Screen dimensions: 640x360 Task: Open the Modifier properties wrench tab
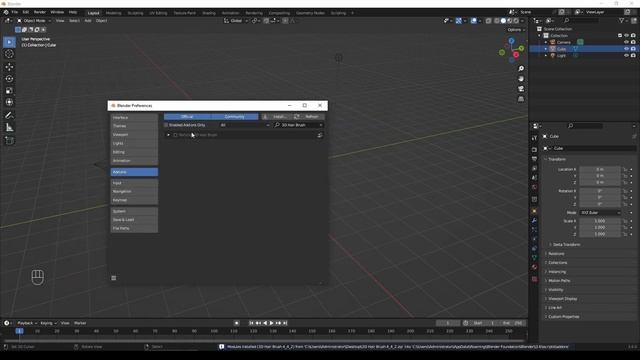point(534,220)
